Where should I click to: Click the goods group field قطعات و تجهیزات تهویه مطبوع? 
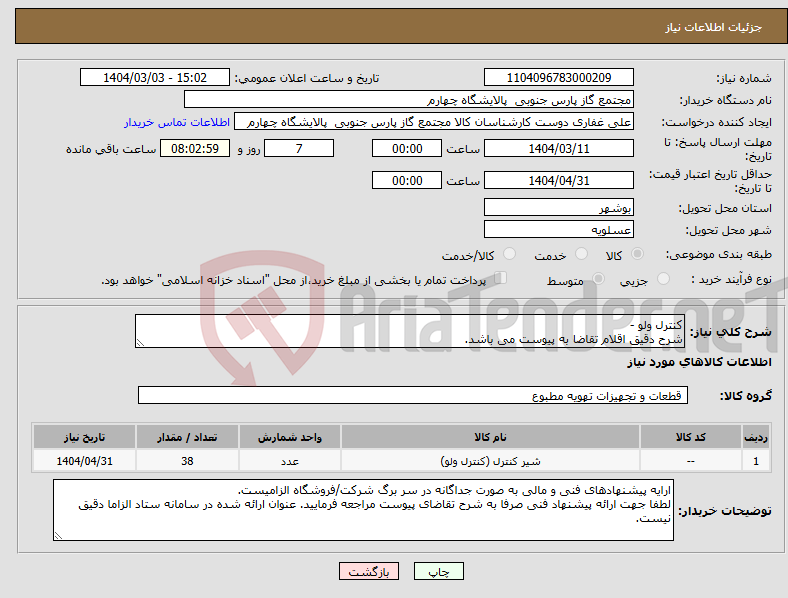click(413, 395)
